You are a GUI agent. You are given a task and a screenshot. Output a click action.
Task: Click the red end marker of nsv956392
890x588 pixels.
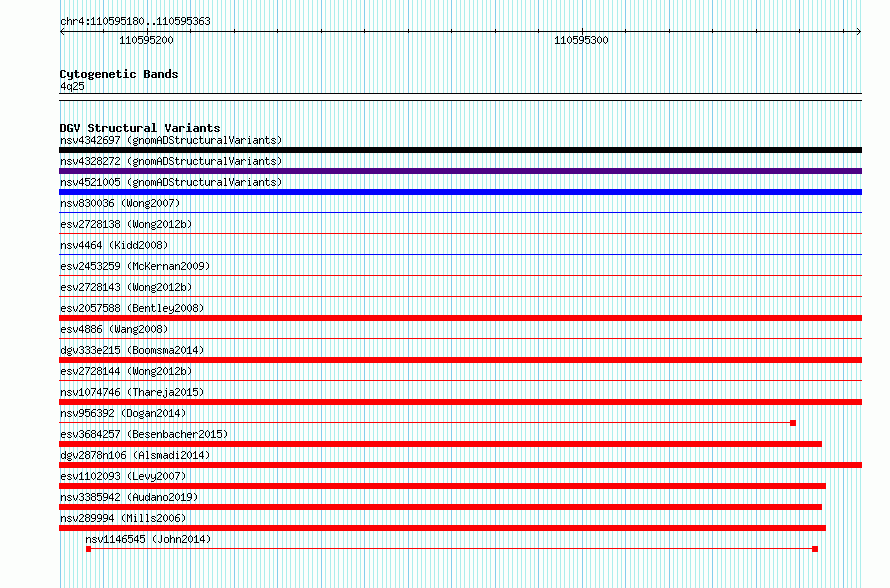tap(793, 423)
